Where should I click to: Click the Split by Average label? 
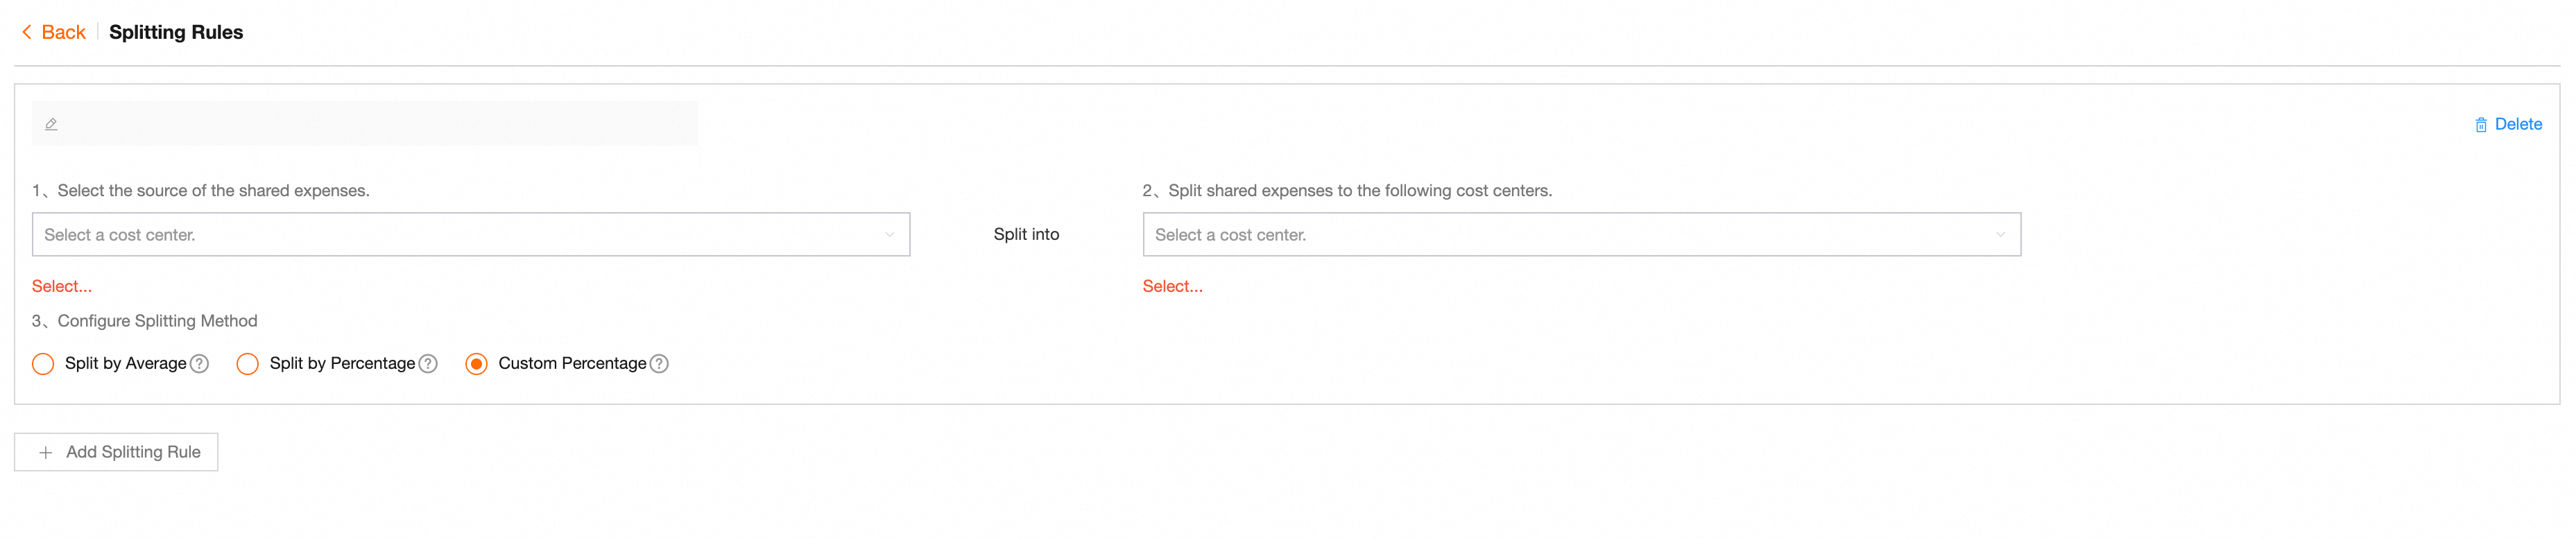click(x=125, y=363)
